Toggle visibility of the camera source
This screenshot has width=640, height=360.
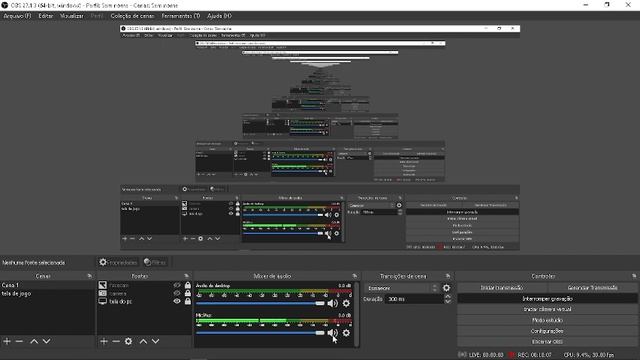pyautogui.click(x=177, y=293)
